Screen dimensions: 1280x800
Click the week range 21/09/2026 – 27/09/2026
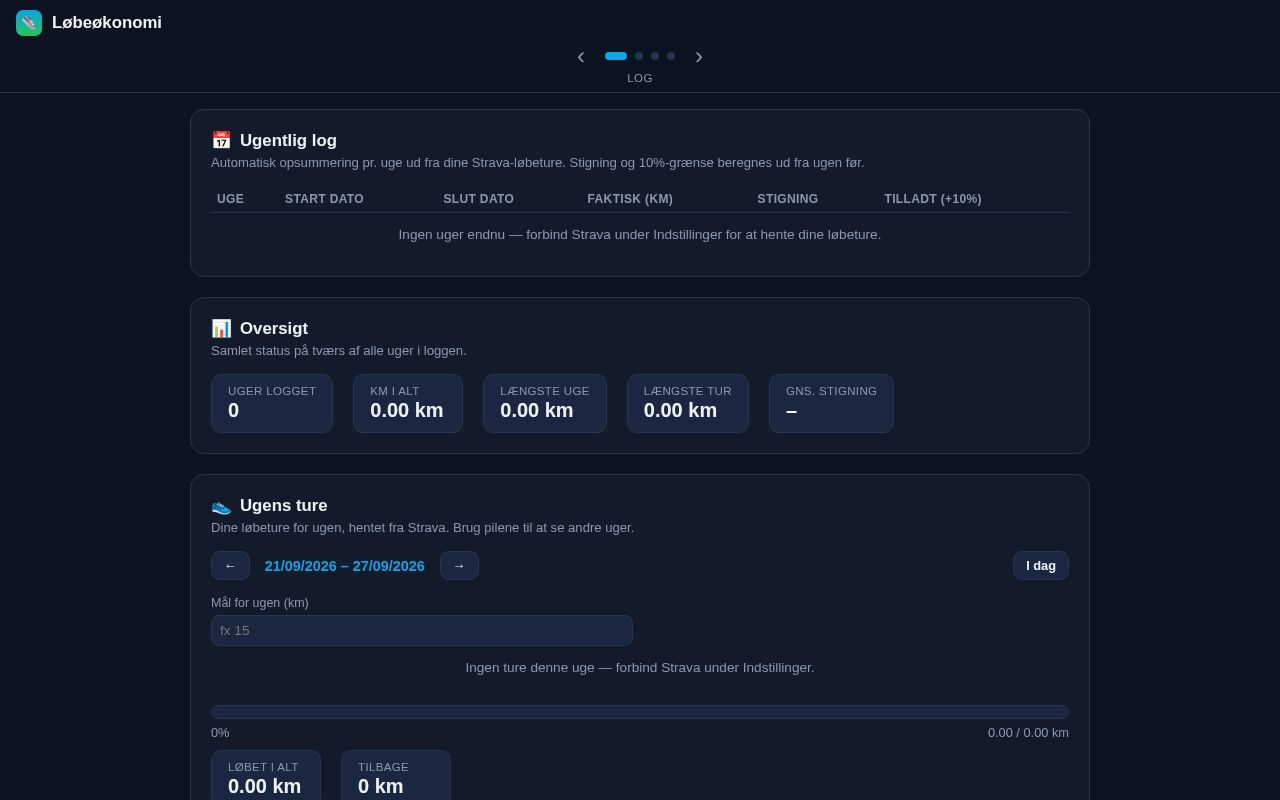[x=345, y=566]
